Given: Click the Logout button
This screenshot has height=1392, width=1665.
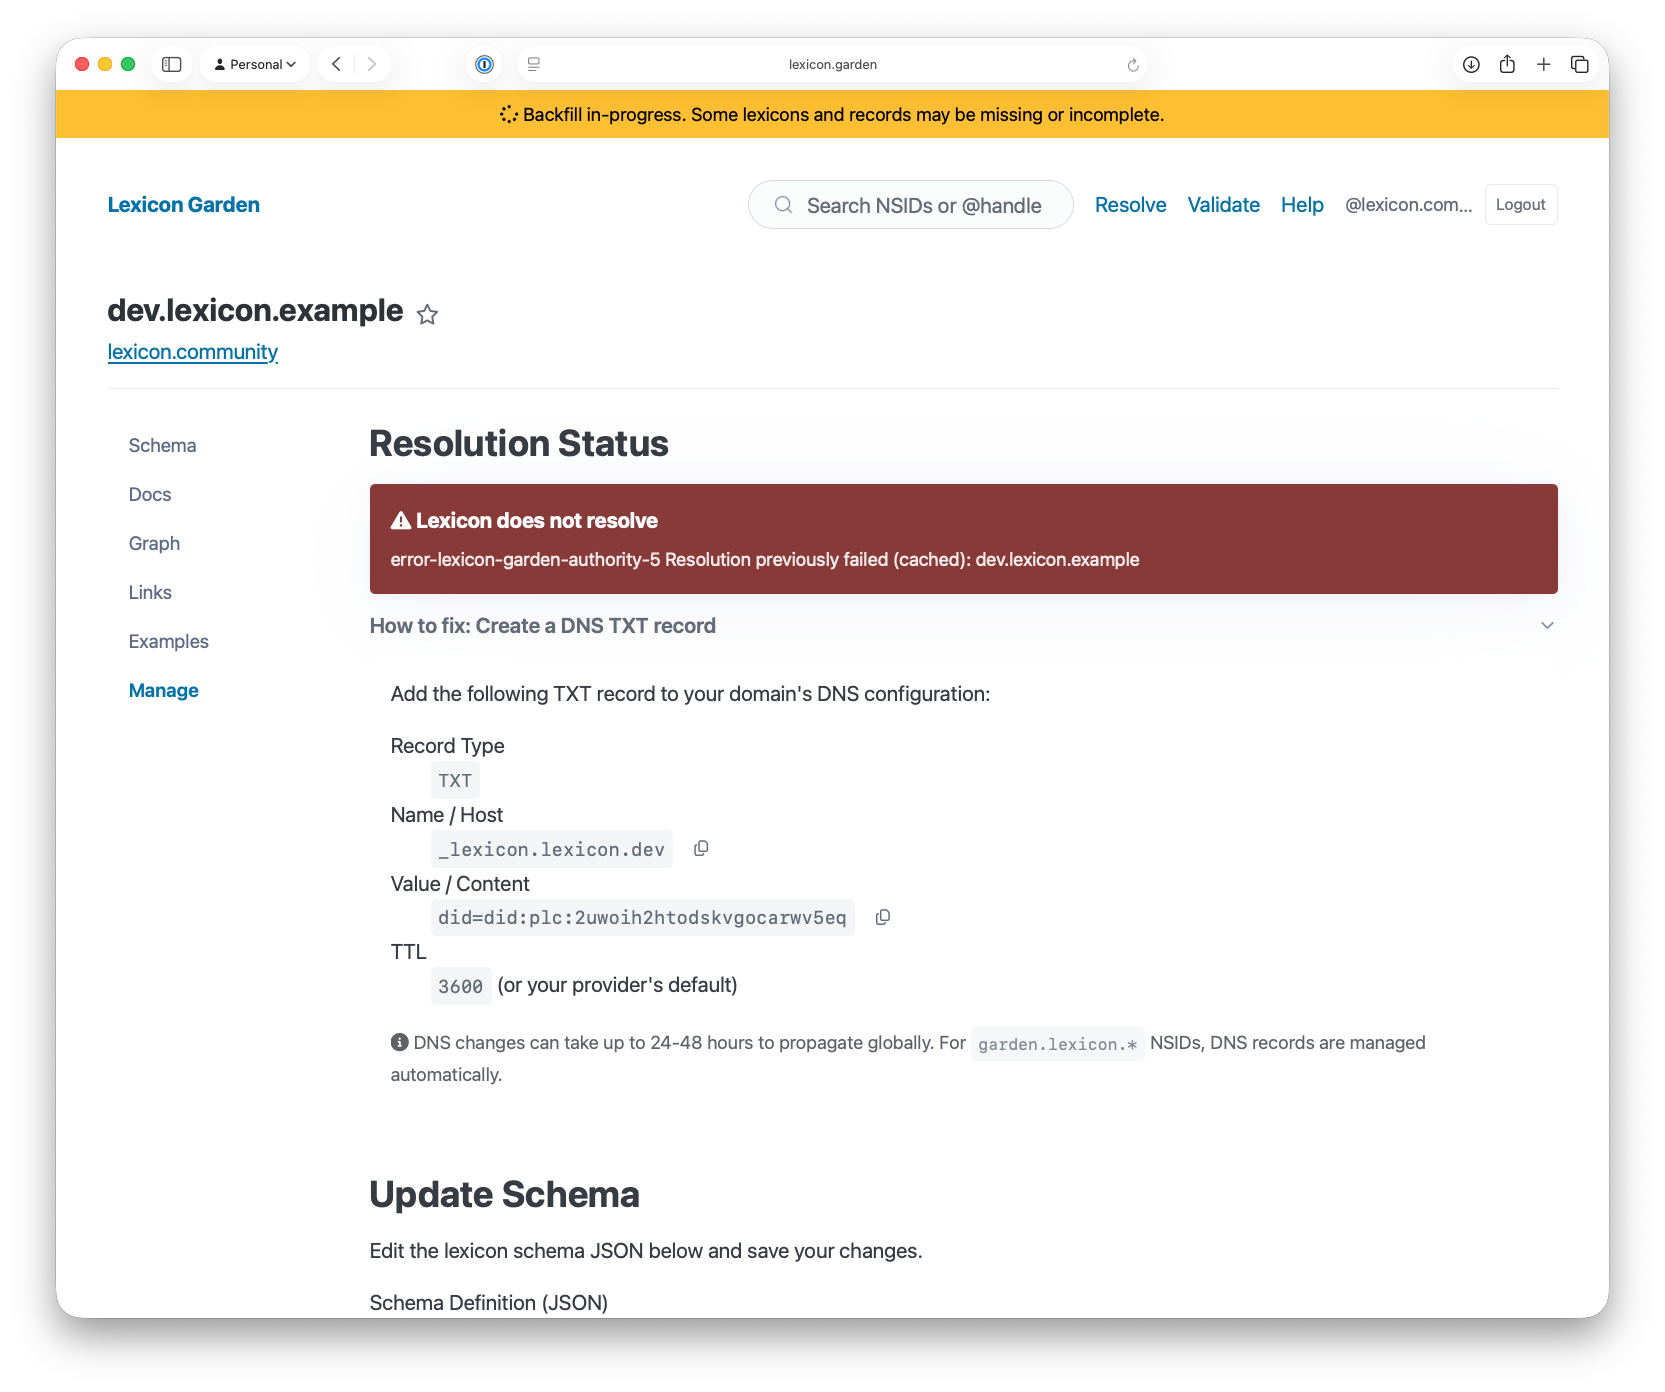Looking at the screenshot, I should [x=1520, y=205].
